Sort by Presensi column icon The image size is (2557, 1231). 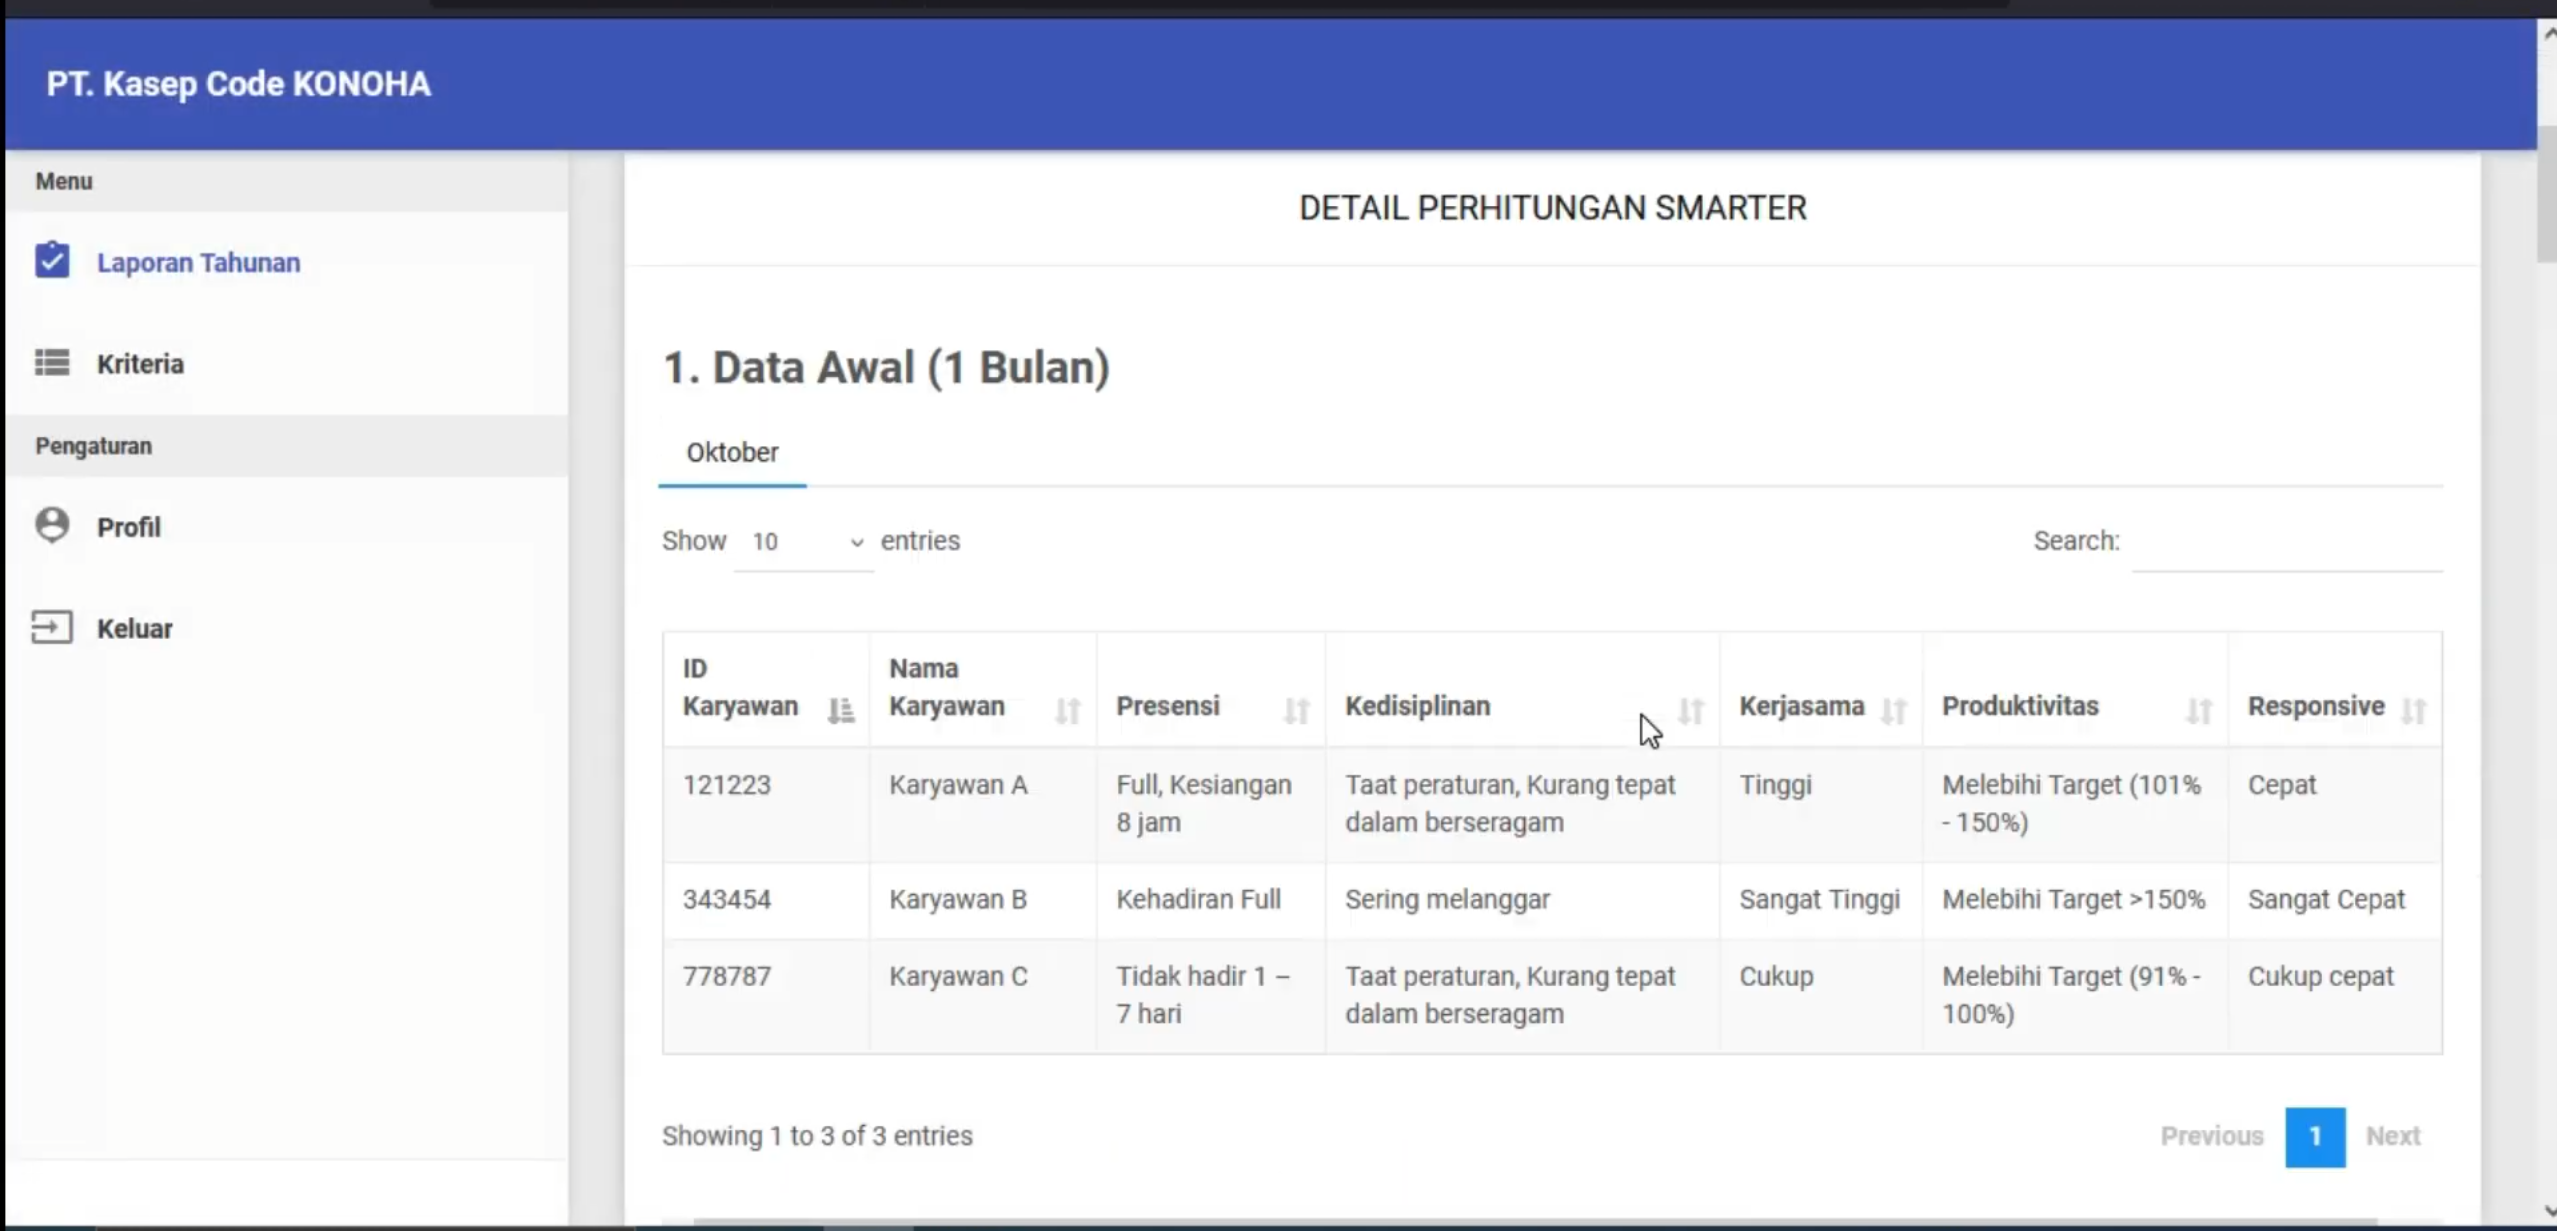1297,710
